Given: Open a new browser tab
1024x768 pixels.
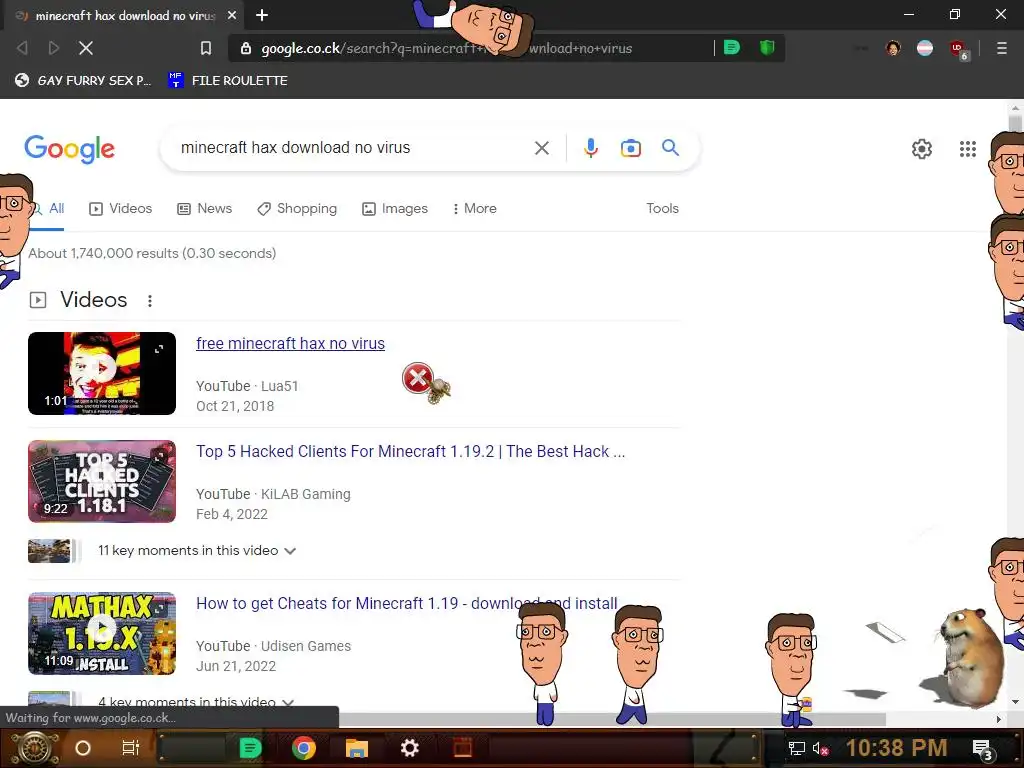Looking at the screenshot, I should (262, 15).
